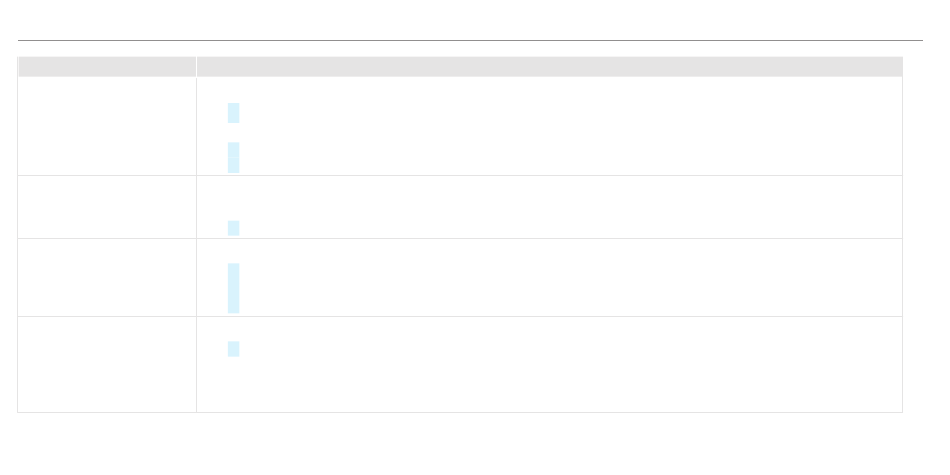Screen dimensions: 950x475
Task: Click blank area below blue box in last row
Action: (550, 385)
